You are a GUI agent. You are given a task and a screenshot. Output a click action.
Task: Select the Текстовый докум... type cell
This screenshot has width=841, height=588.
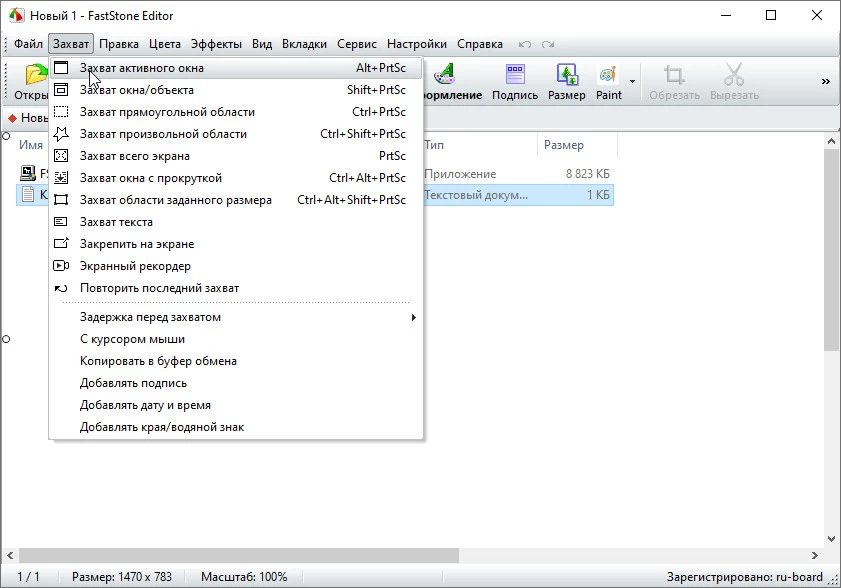point(476,195)
